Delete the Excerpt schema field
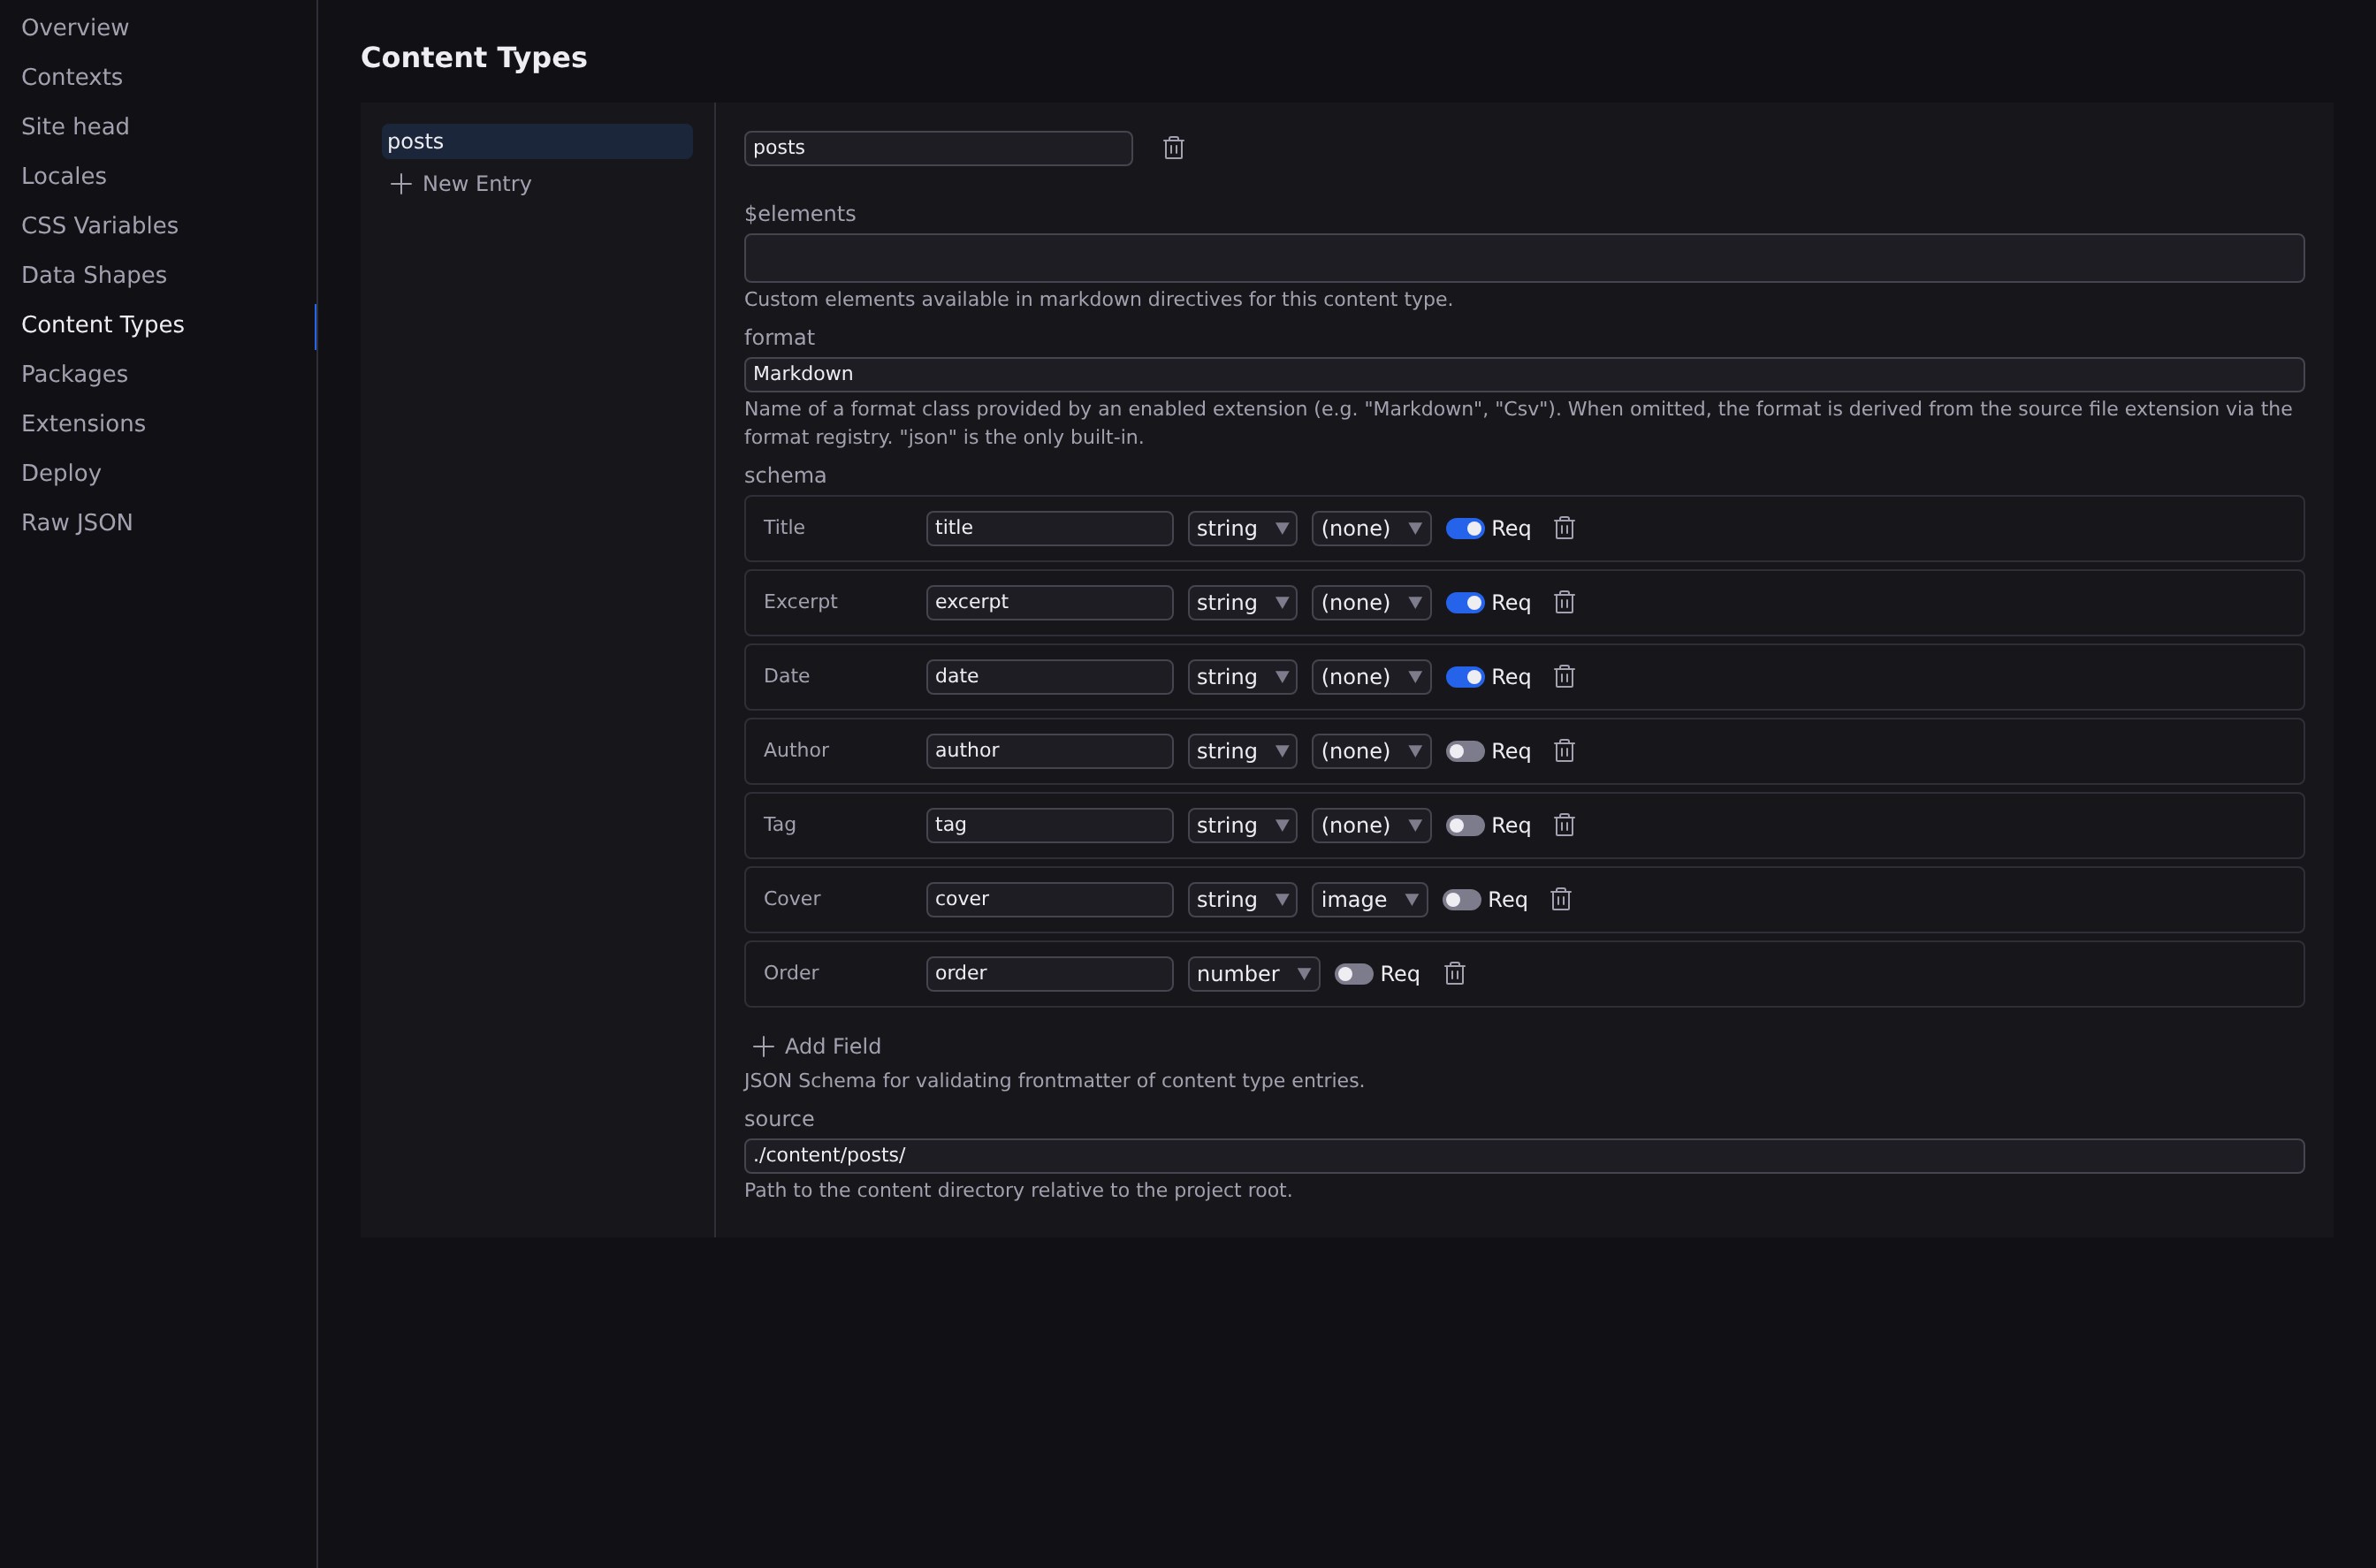The height and width of the screenshot is (1568, 2376). [1565, 602]
